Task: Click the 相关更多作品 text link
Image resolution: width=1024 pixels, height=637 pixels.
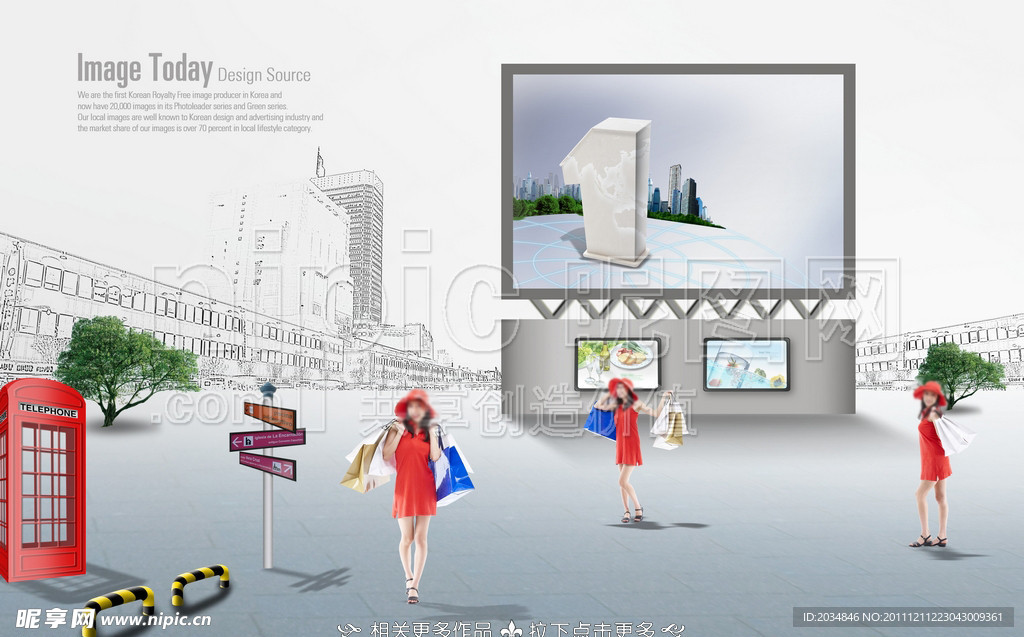Action: pos(431,629)
